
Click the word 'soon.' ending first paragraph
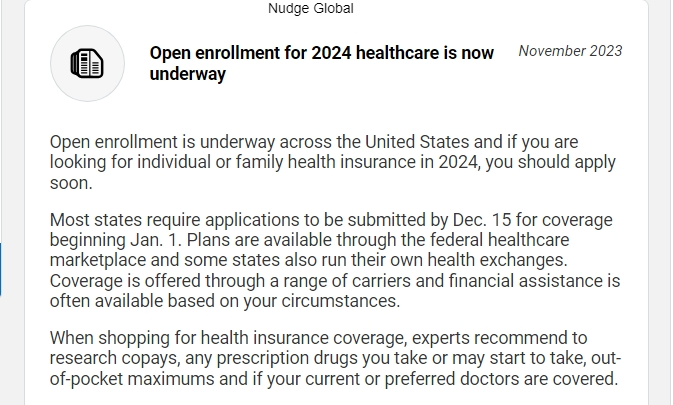tap(71, 183)
